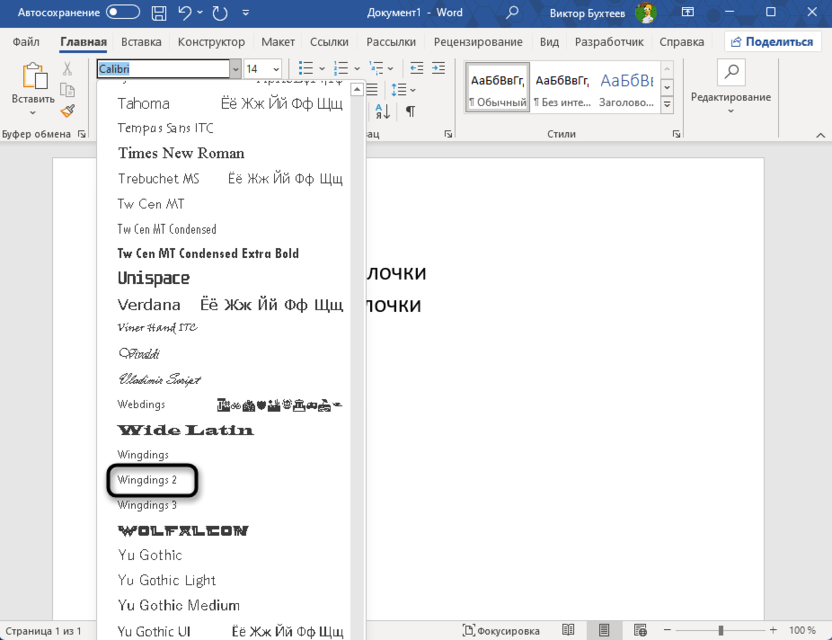Viewport: 832px width, 640px height.
Task: Click the Cut scissors icon
Action: 67,69
